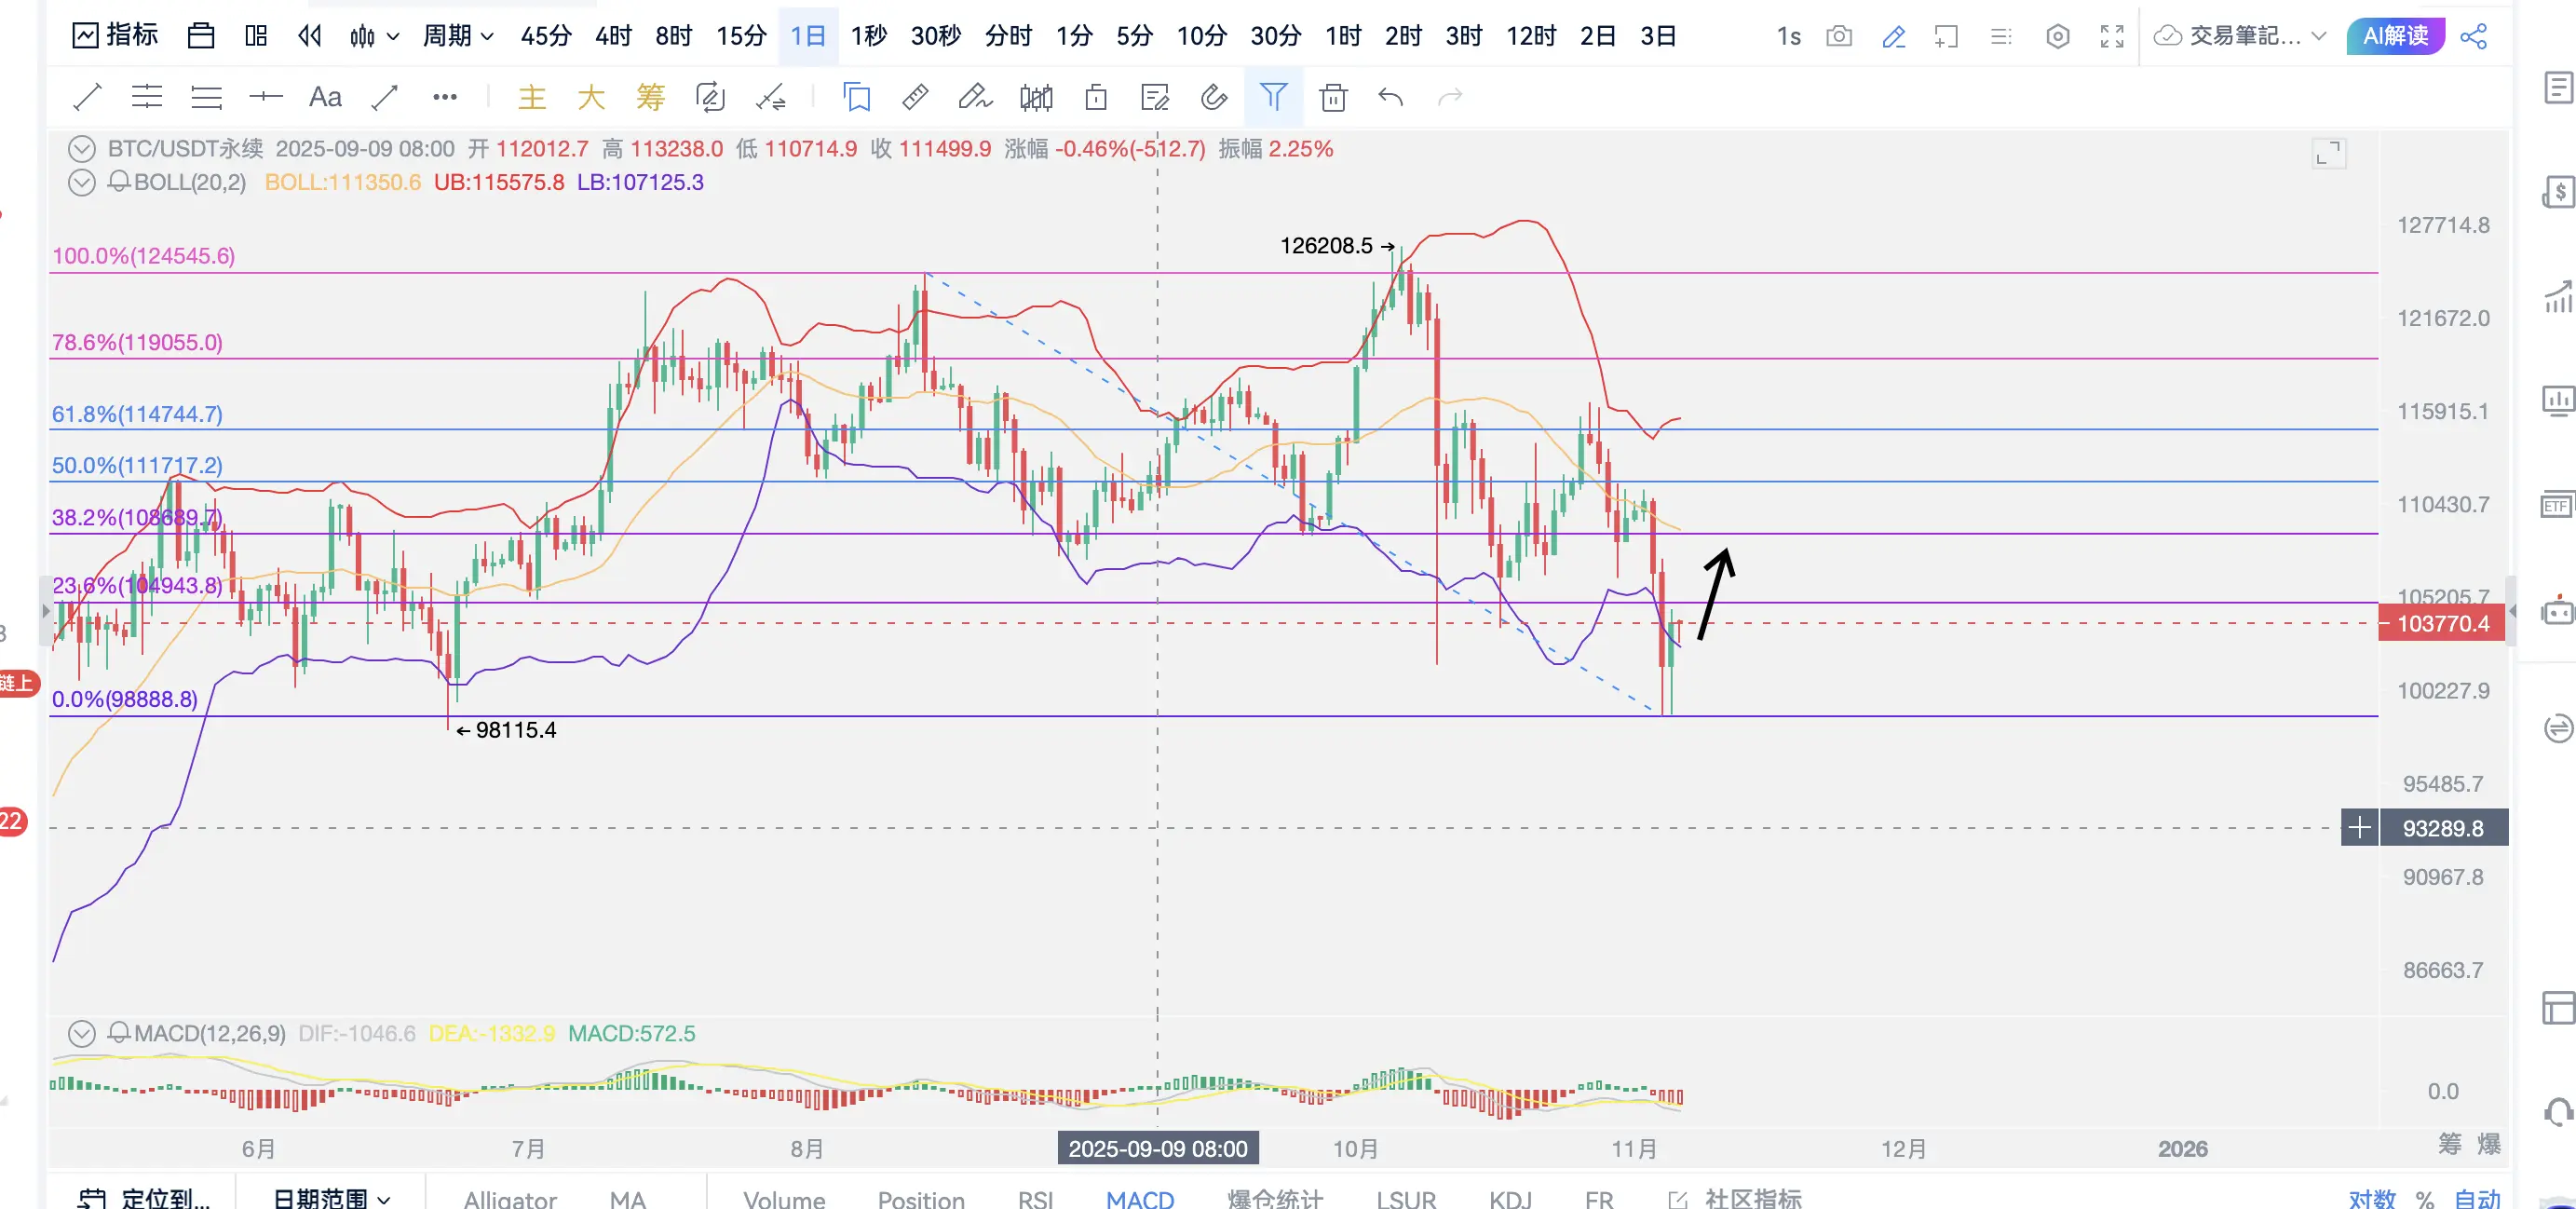Viewport: 2576px width, 1209px height.
Task: Click the ruler measure tool icon
Action: 915,97
